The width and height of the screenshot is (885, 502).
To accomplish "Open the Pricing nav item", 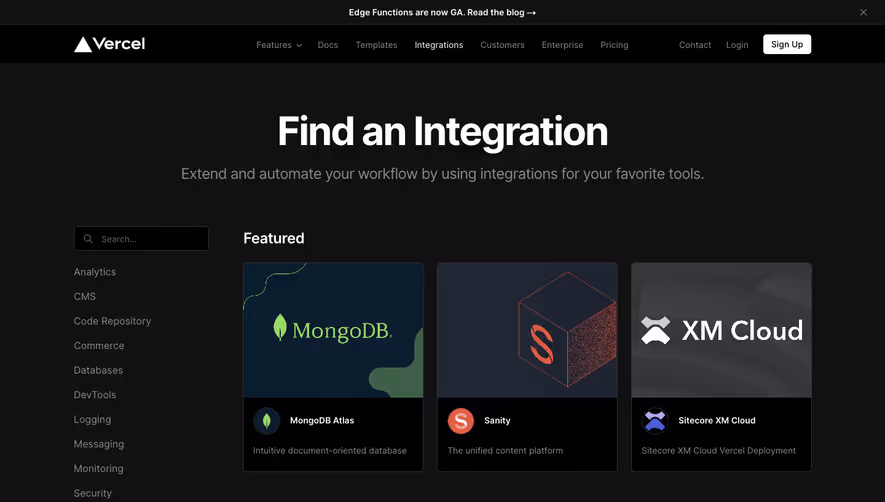I will pos(614,45).
